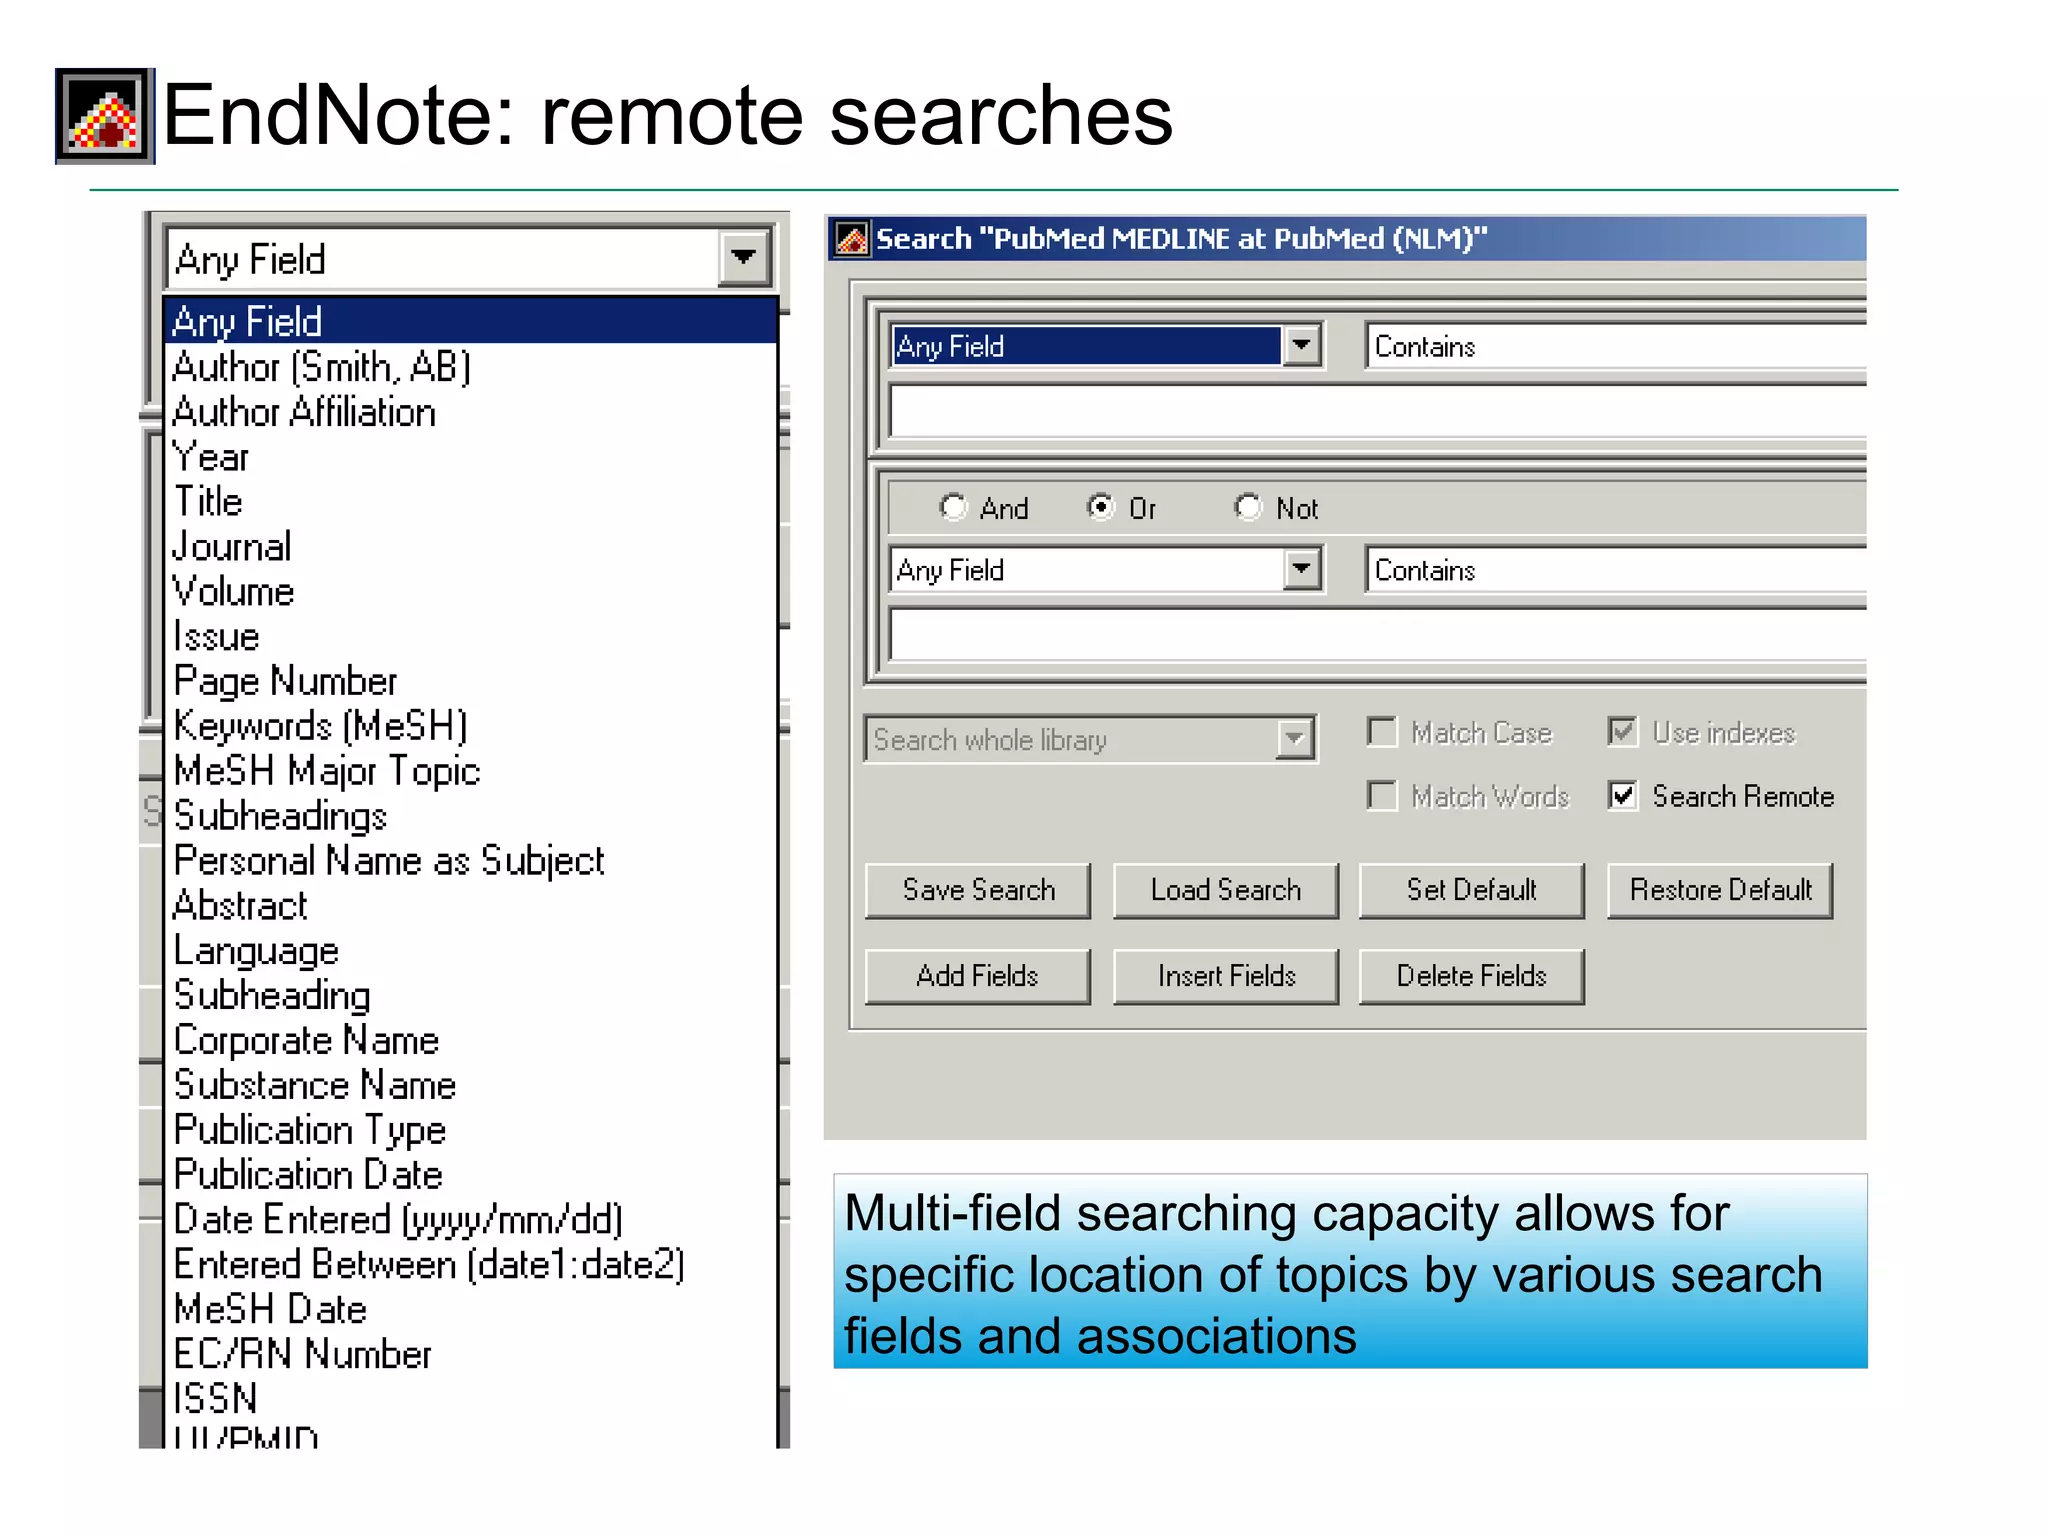Click the Load Search button

(x=1226, y=890)
